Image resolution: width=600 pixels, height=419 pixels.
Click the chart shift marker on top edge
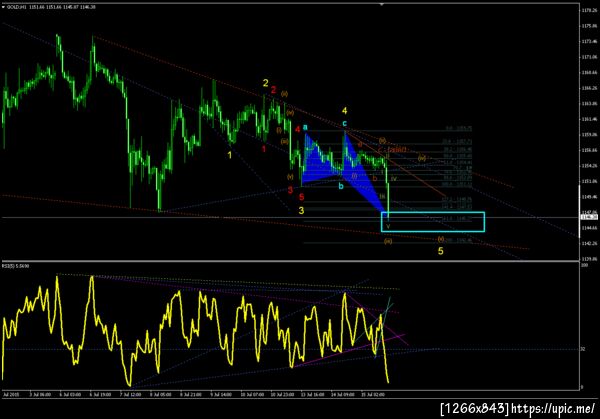tap(382, 4)
